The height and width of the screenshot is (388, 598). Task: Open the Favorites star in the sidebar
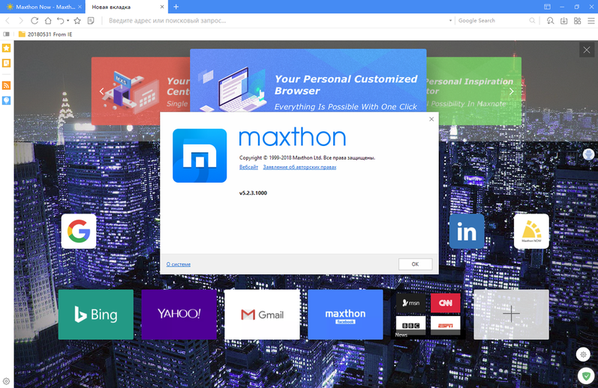pyautogui.click(x=6, y=48)
